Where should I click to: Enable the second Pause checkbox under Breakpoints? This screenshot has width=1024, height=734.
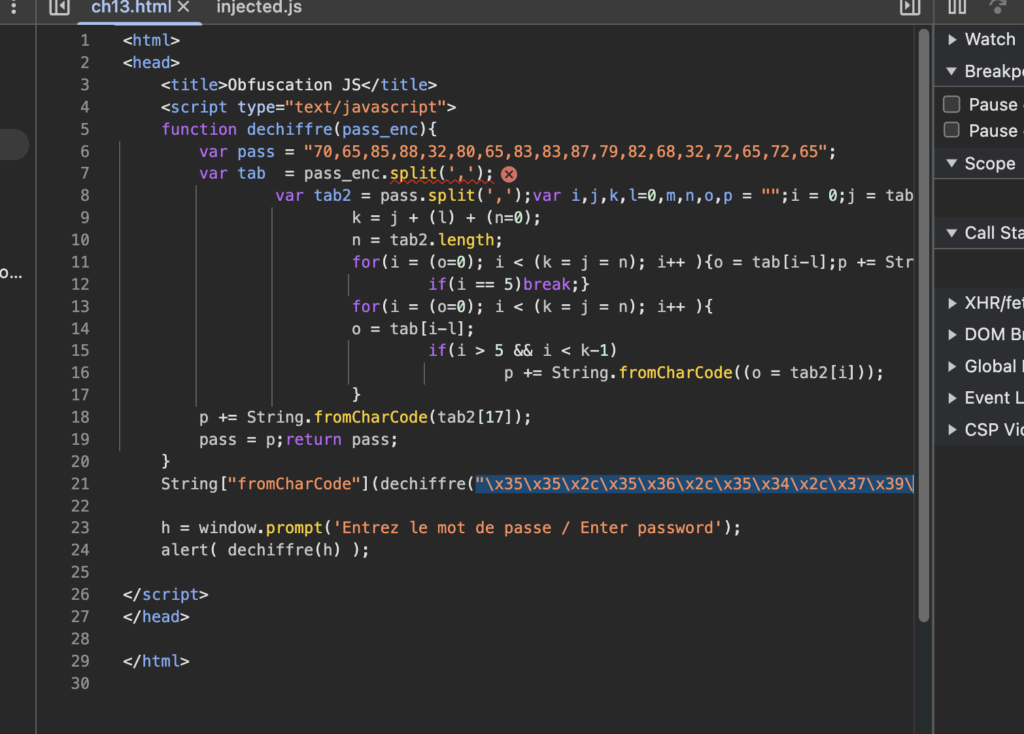952,130
